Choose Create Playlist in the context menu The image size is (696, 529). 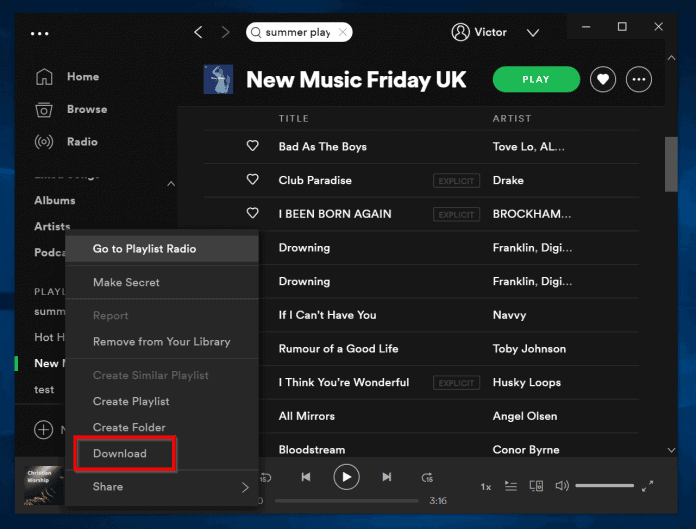click(x=162, y=401)
